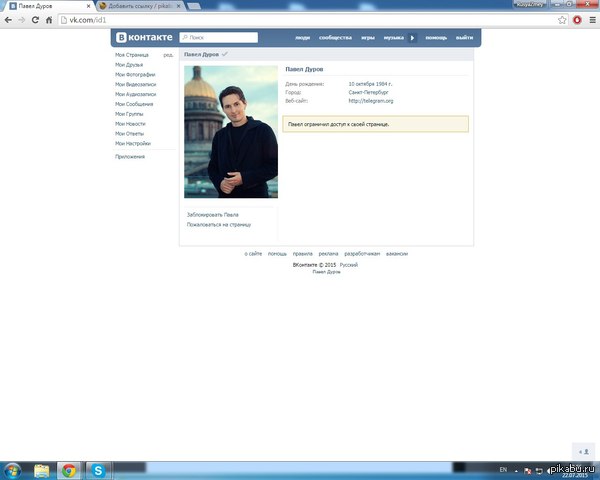Click the Chrome icon in taskbar

(69, 469)
